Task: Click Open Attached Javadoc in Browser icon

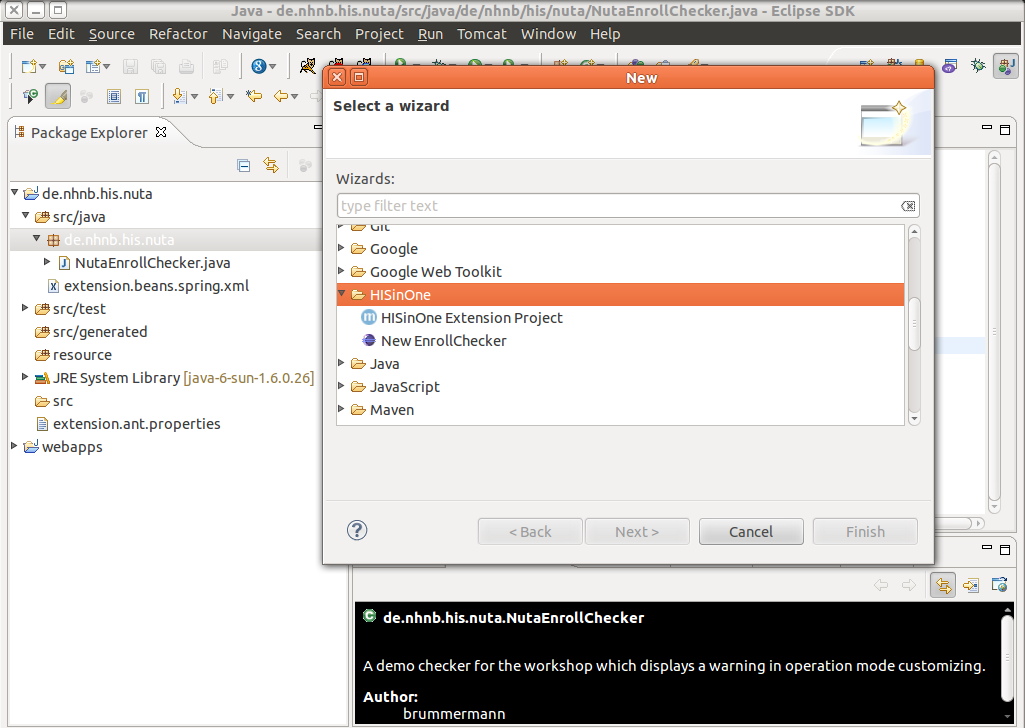Action: [x=998, y=585]
